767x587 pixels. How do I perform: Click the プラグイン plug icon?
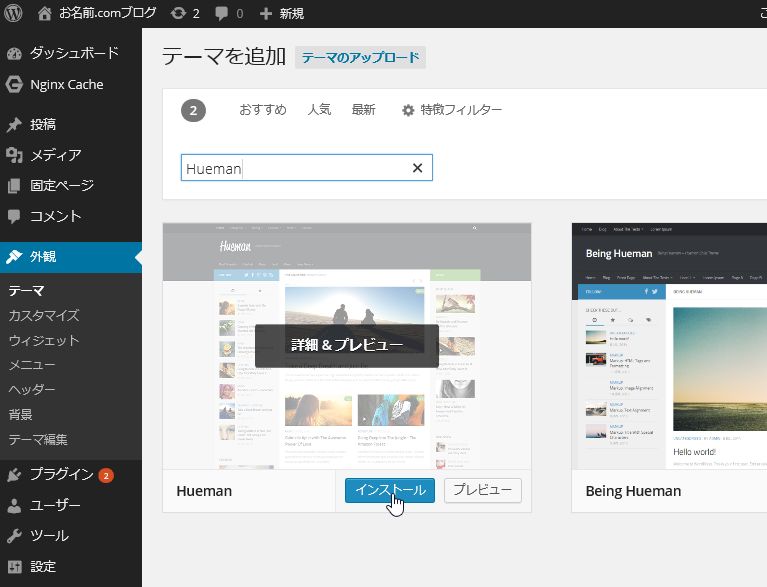(x=14, y=474)
